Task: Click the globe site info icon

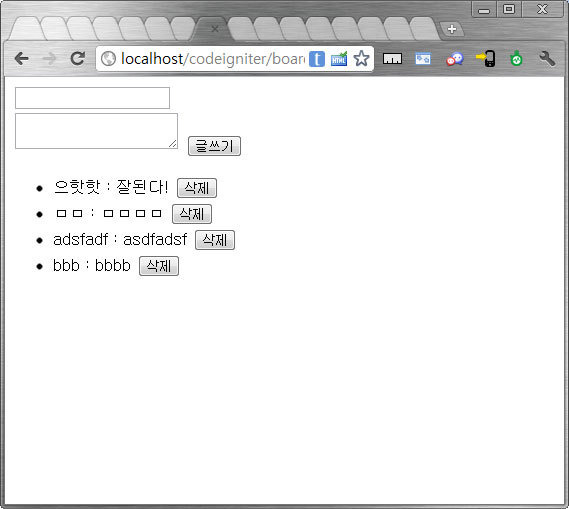Action: point(108,58)
